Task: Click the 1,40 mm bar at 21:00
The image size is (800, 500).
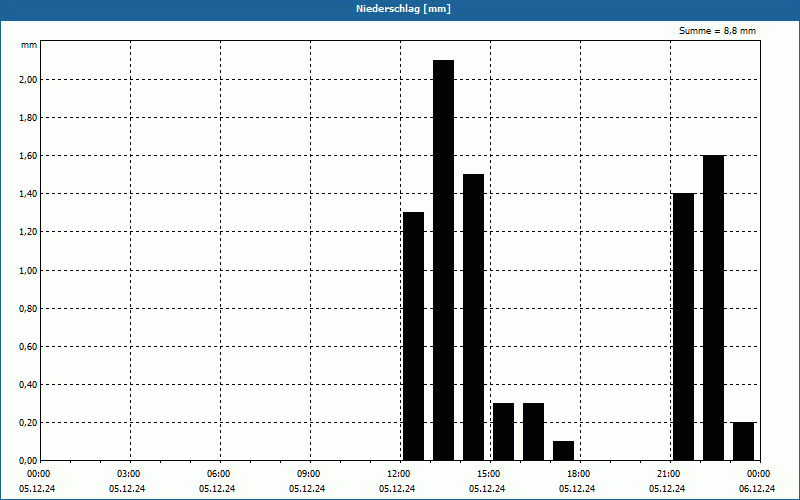Action: (x=684, y=327)
